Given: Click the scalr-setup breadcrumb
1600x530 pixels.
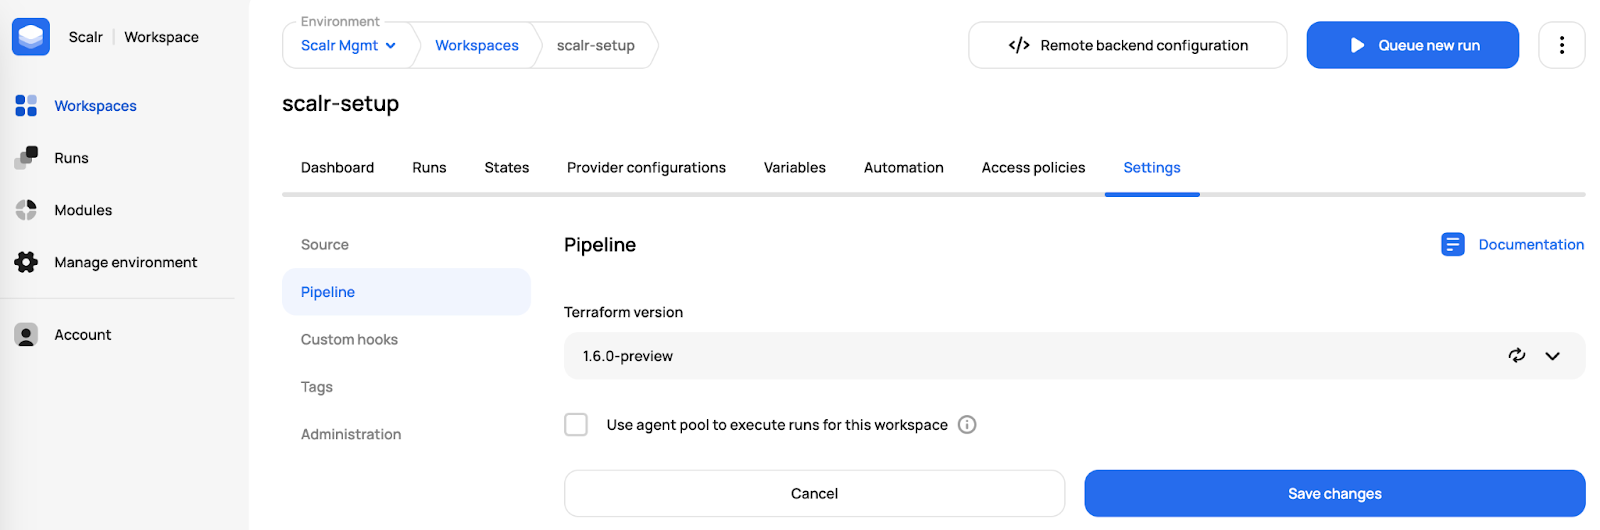Looking at the screenshot, I should pos(596,45).
